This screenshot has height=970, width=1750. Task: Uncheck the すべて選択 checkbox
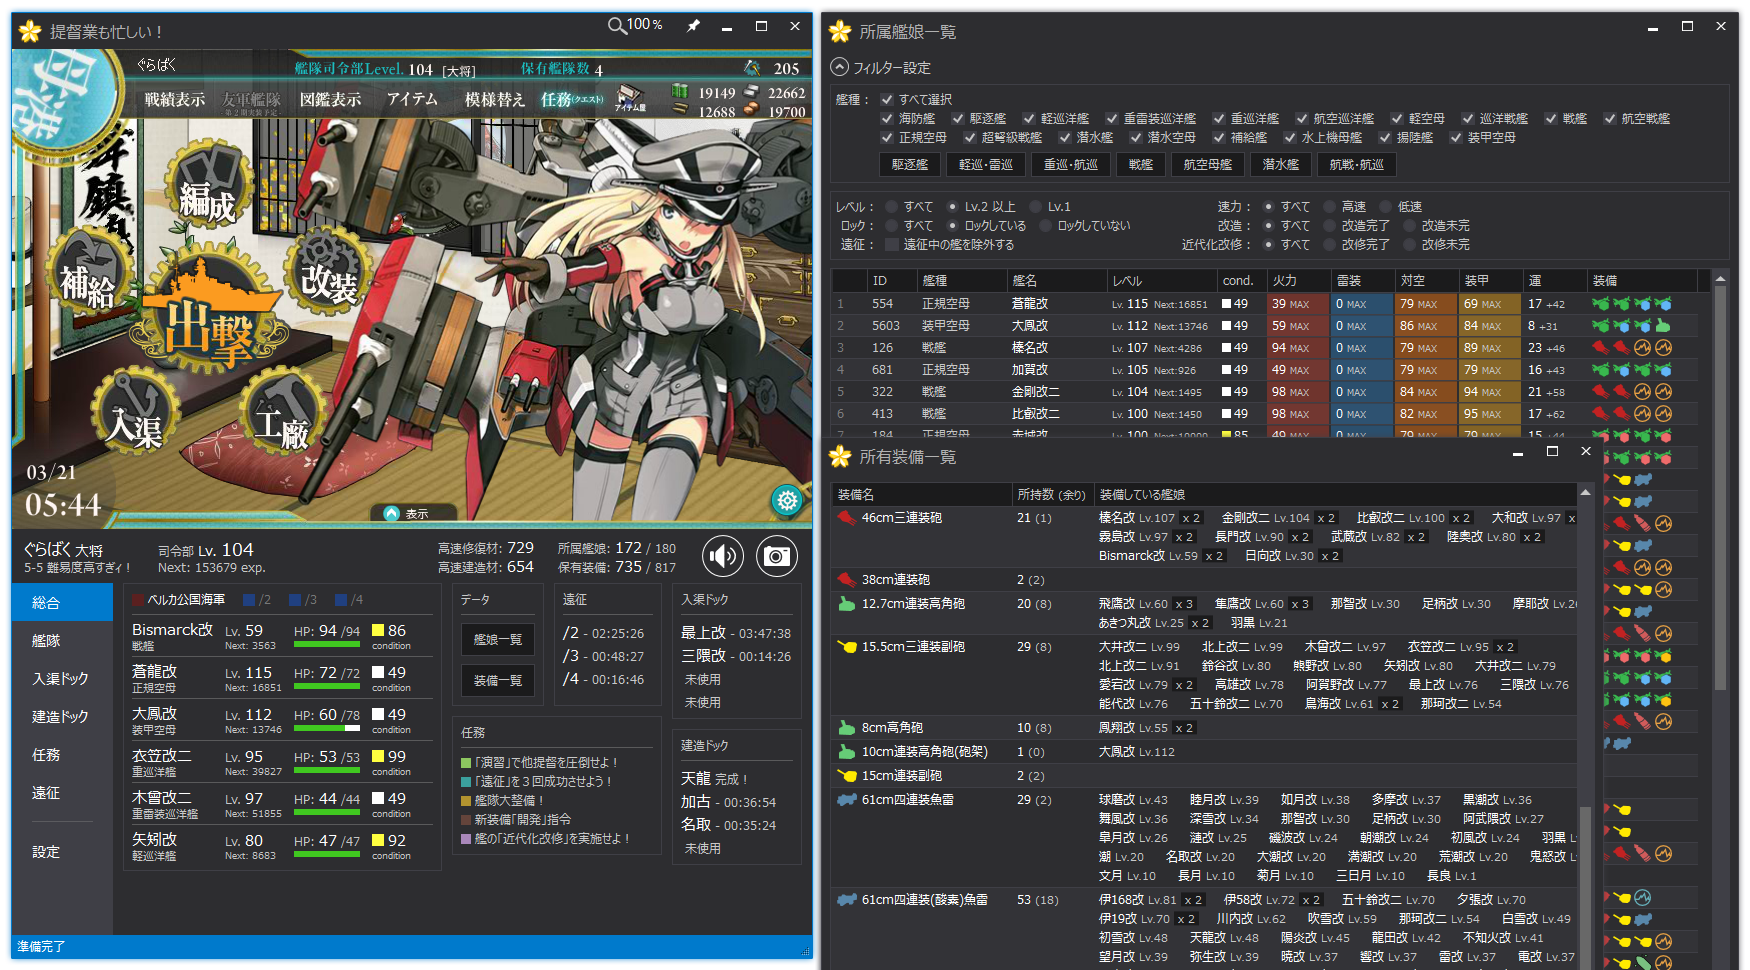pyautogui.click(x=887, y=100)
